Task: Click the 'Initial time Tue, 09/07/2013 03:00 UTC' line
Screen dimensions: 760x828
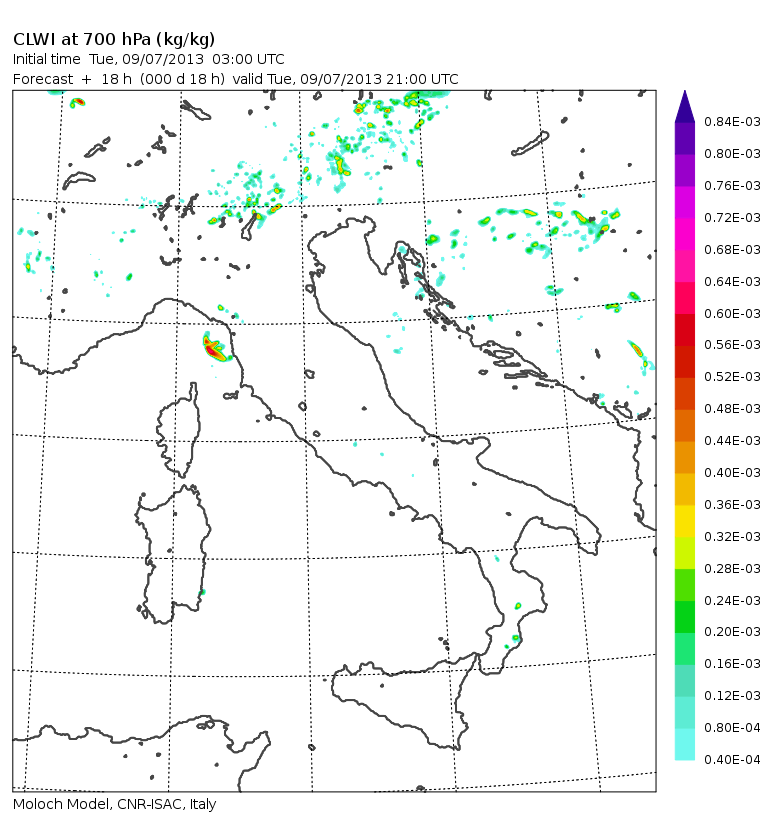Action: (148, 59)
